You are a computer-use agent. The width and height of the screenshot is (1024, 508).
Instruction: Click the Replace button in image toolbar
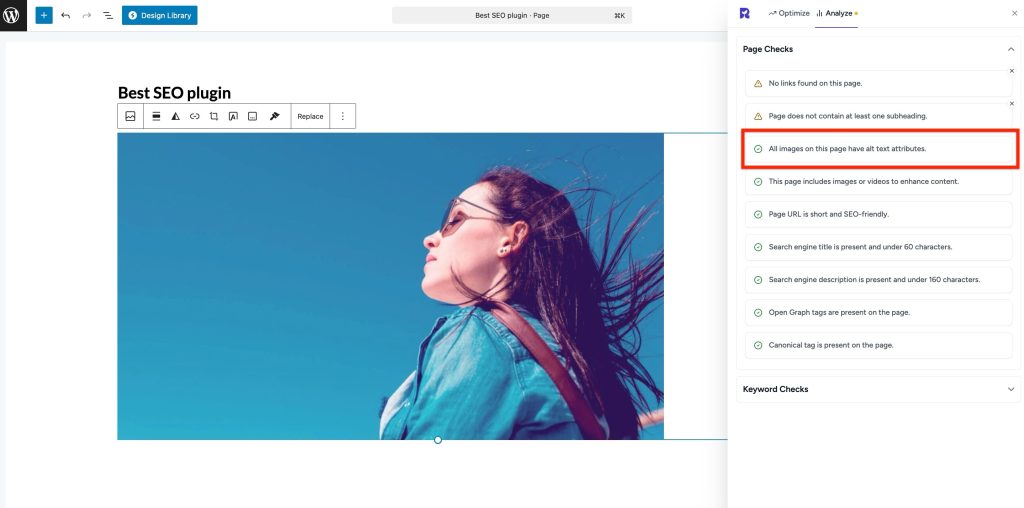point(310,116)
